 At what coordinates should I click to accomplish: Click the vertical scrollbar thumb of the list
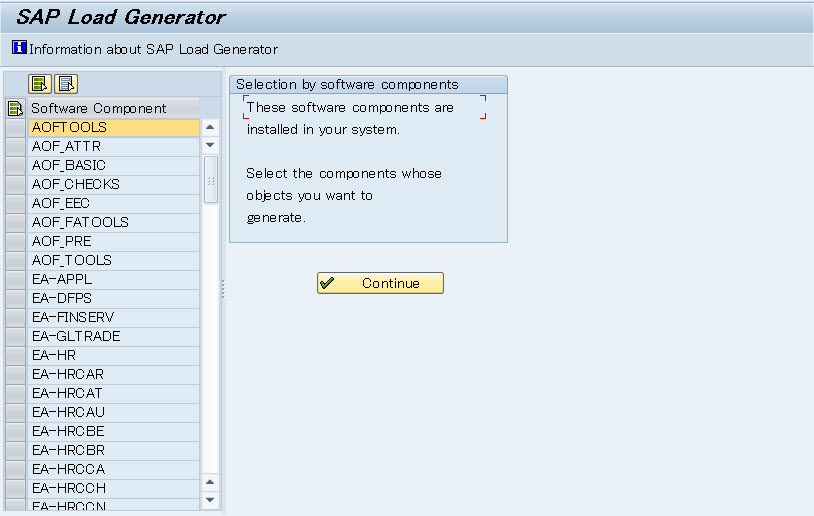(211, 180)
